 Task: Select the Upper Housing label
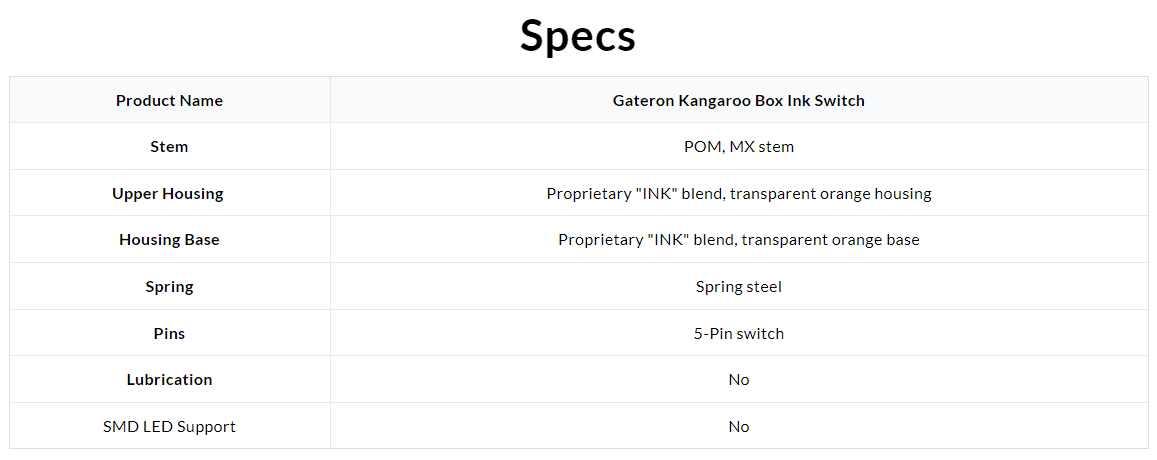[x=168, y=193]
